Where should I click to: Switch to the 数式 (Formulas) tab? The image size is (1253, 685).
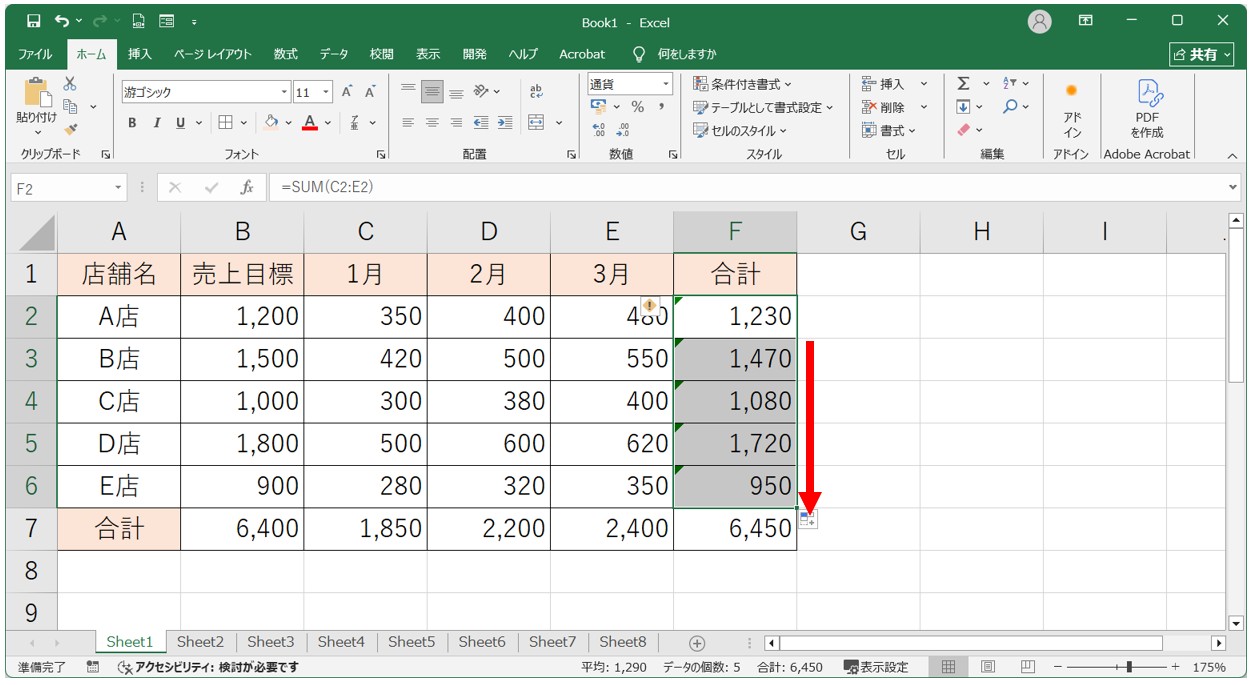[286, 54]
